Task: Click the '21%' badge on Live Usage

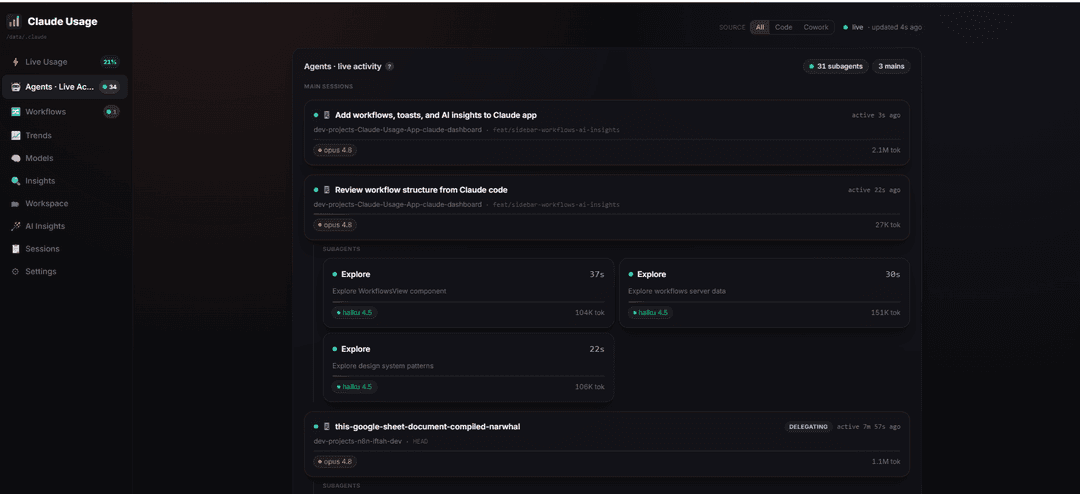Action: pos(110,62)
